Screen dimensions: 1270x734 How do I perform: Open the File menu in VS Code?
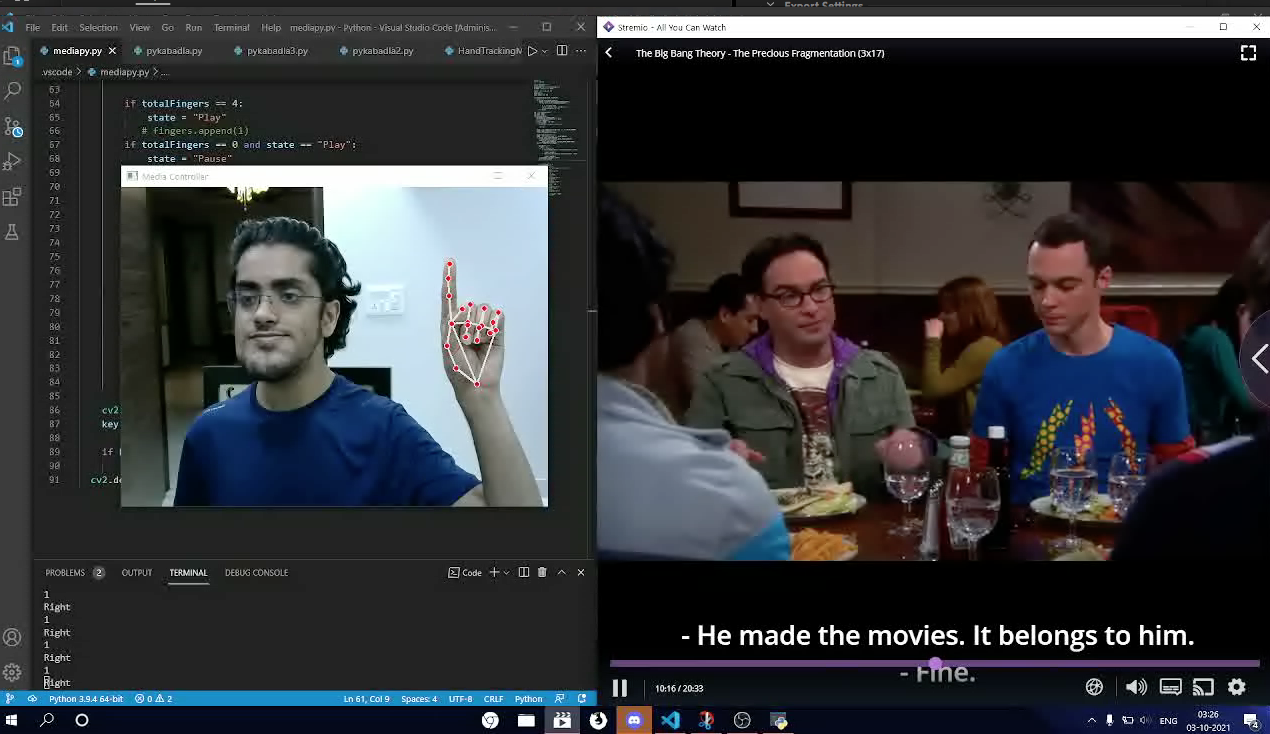coord(33,27)
